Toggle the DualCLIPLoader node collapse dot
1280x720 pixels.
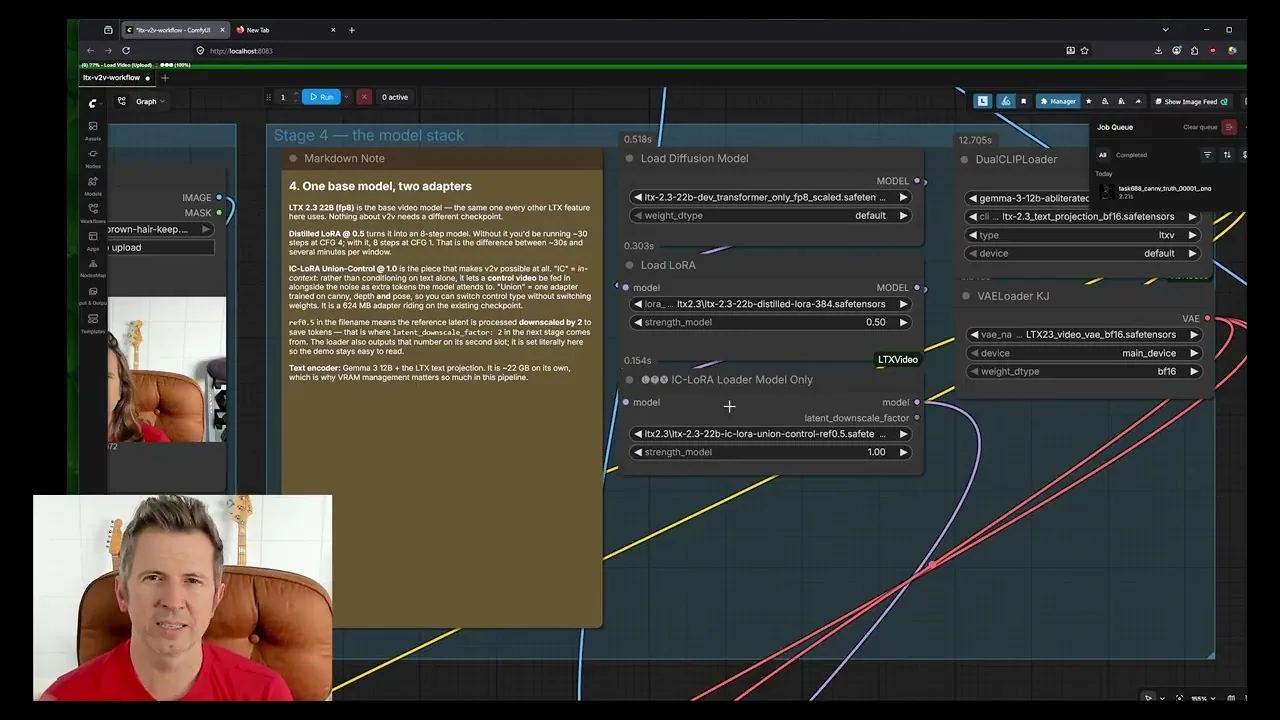965,159
